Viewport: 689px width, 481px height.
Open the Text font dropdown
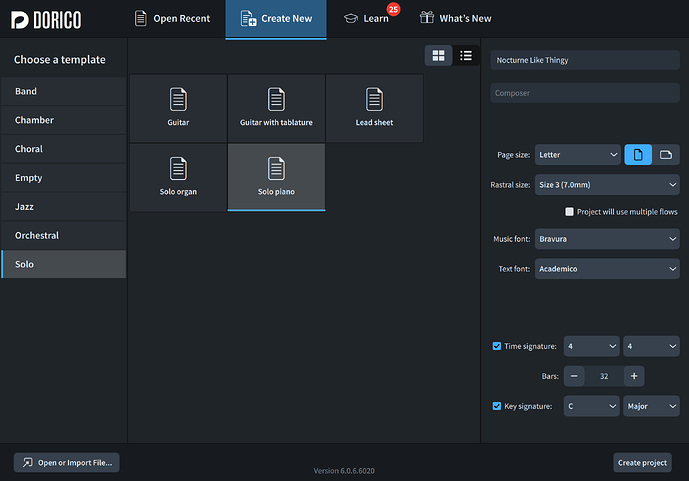click(607, 269)
